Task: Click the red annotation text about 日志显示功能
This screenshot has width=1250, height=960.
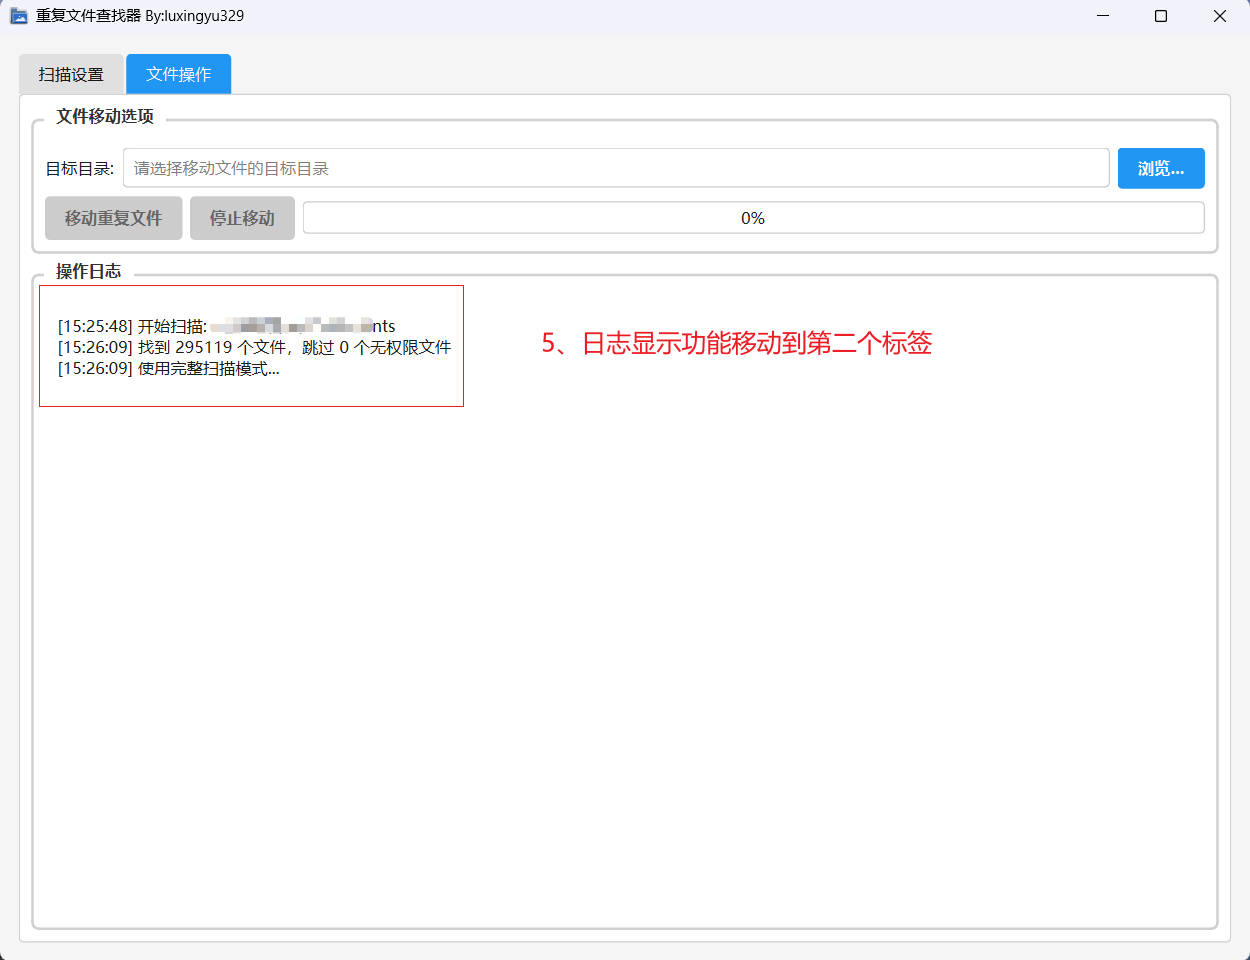Action: (x=736, y=343)
